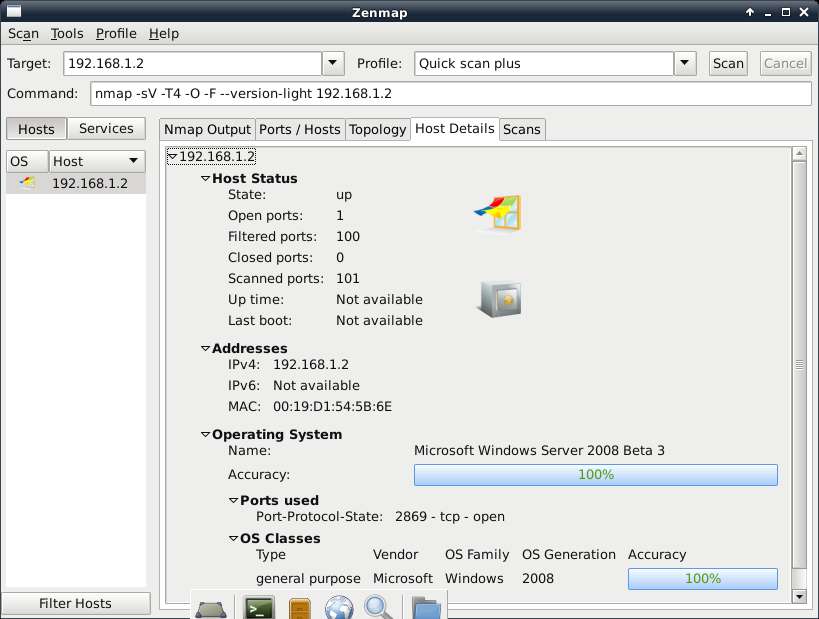Click the window menu icon in the title bar

(x=14, y=11)
